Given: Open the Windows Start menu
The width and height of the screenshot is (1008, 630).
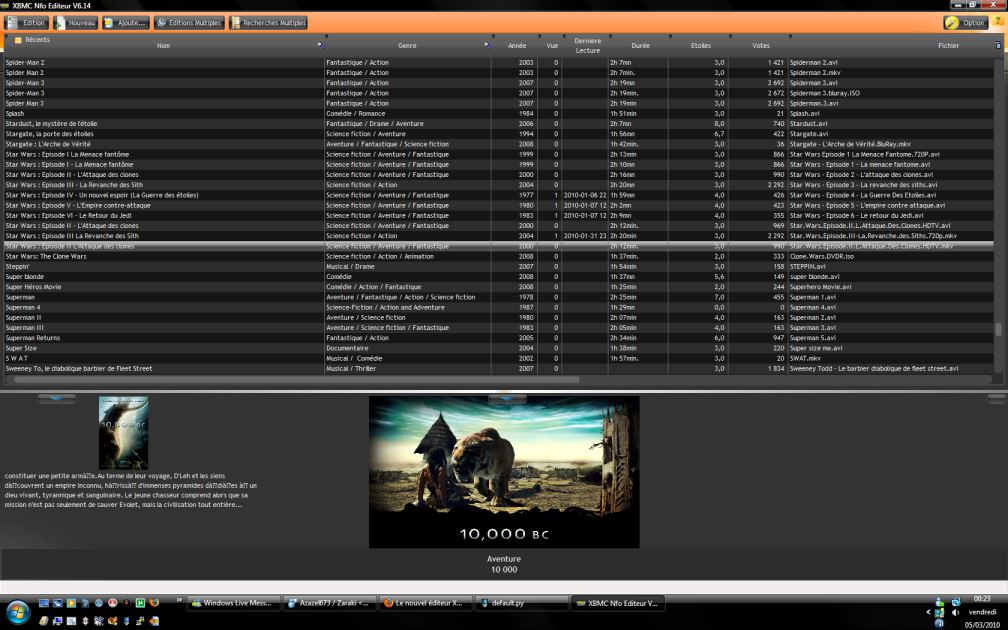Looking at the screenshot, I should coord(17,613).
